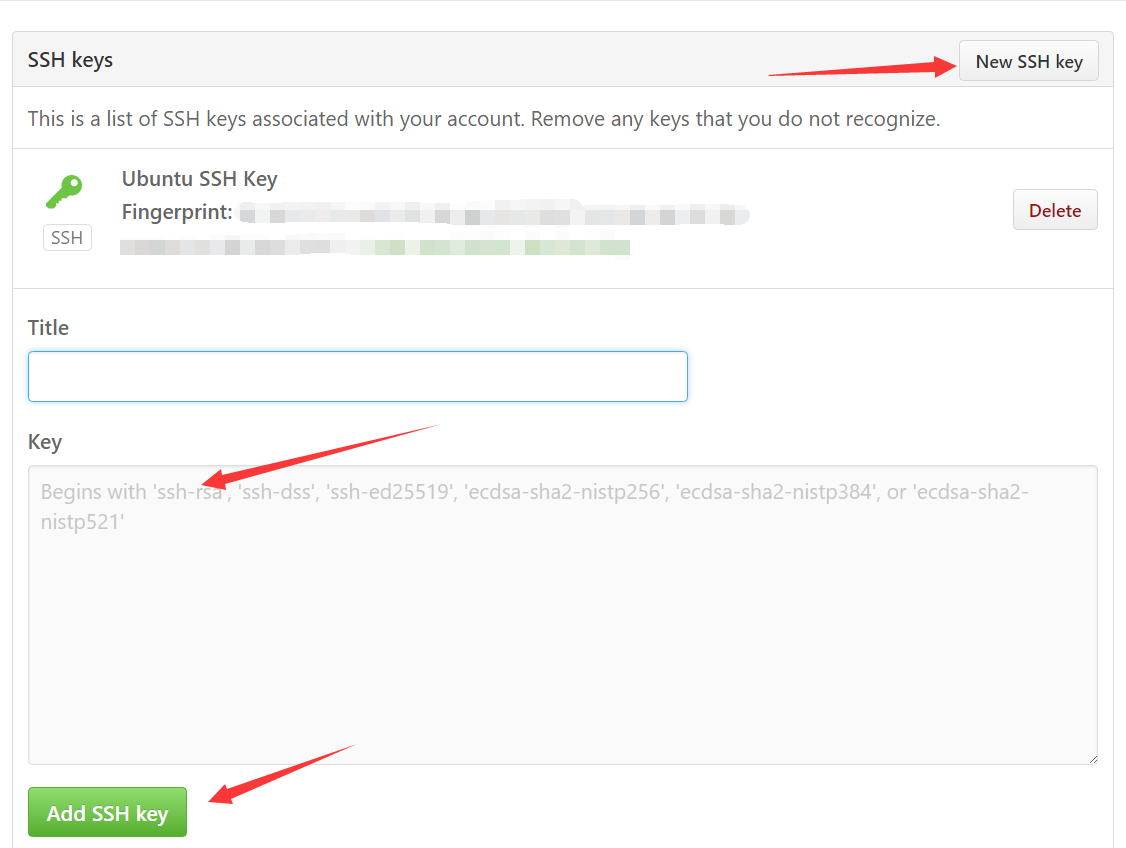Viewport: 1126px width, 848px height.
Task: Focus the Key text area
Action: (562, 615)
